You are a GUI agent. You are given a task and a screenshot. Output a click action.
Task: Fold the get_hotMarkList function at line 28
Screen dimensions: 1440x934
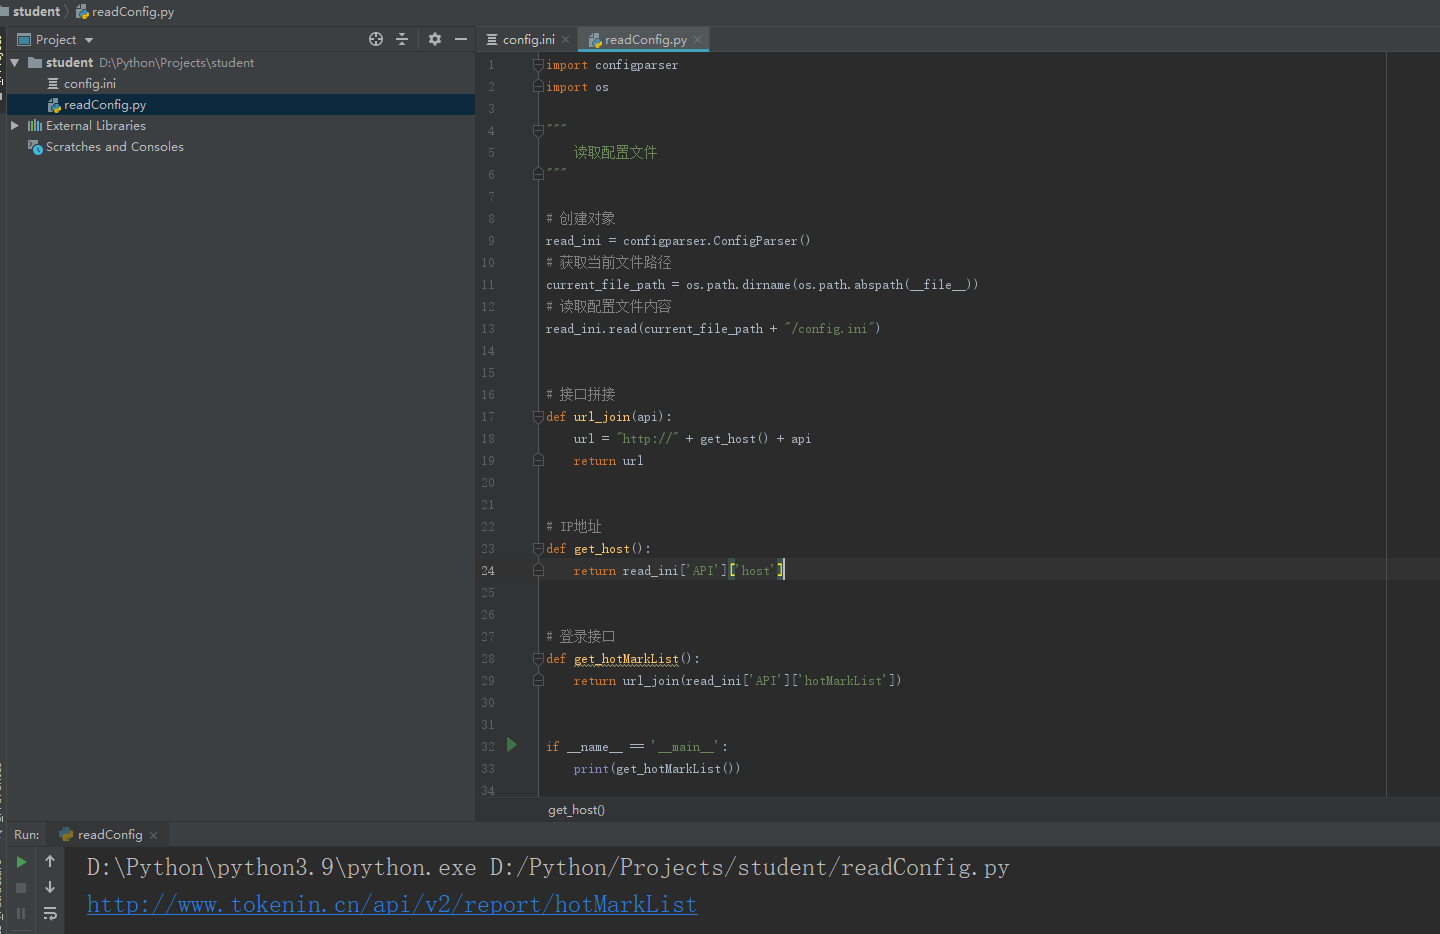[538, 659]
